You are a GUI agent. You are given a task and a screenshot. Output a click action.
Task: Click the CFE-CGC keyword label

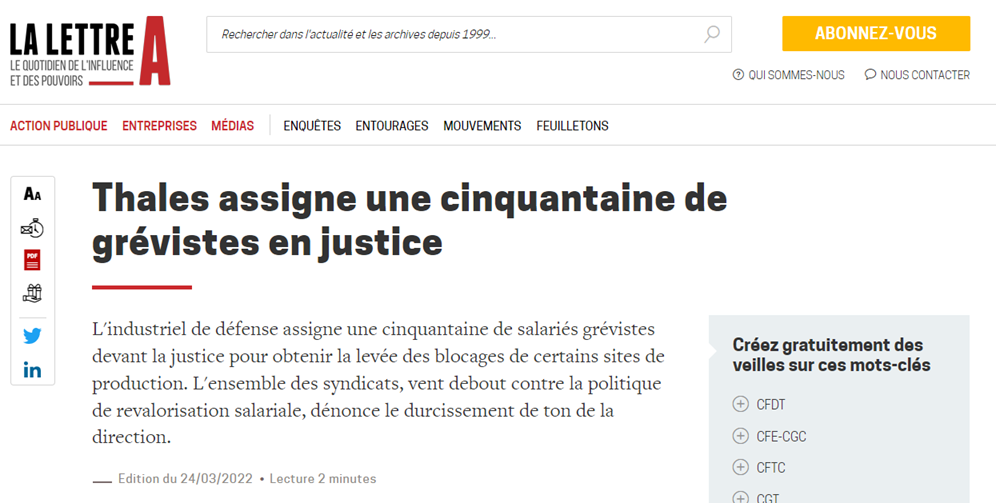click(781, 436)
